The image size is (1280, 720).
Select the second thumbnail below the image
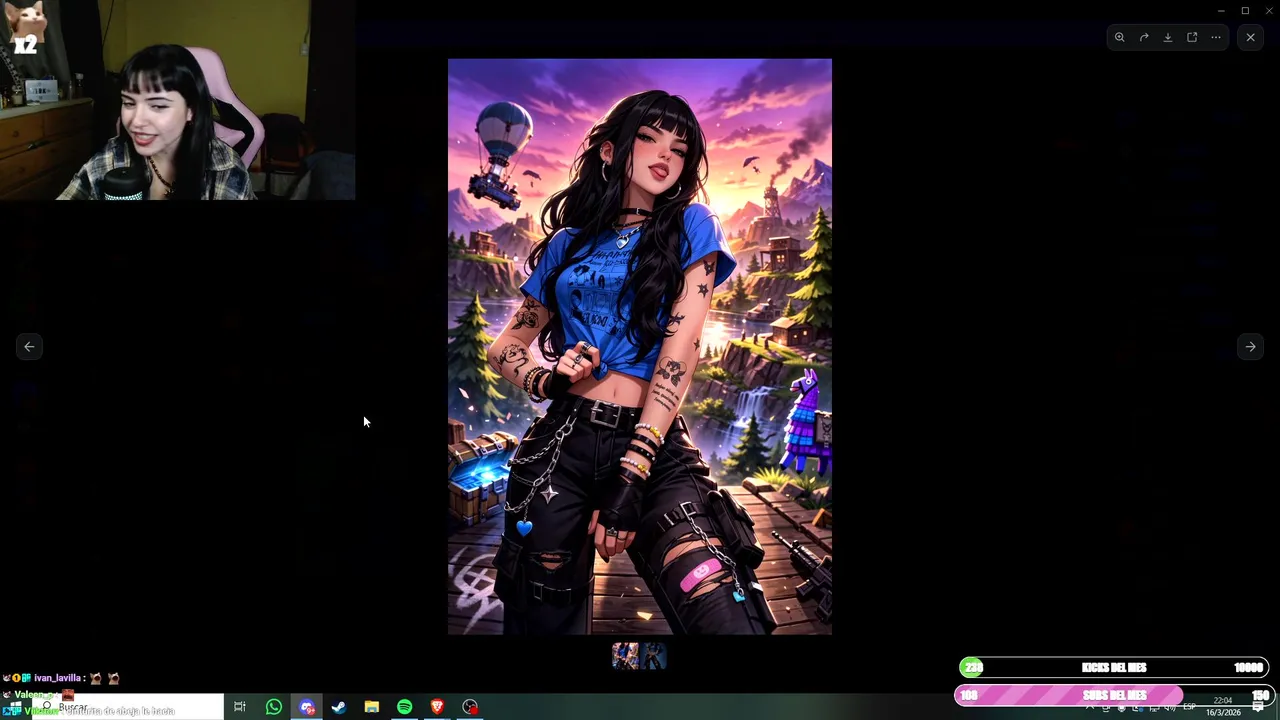[654, 656]
